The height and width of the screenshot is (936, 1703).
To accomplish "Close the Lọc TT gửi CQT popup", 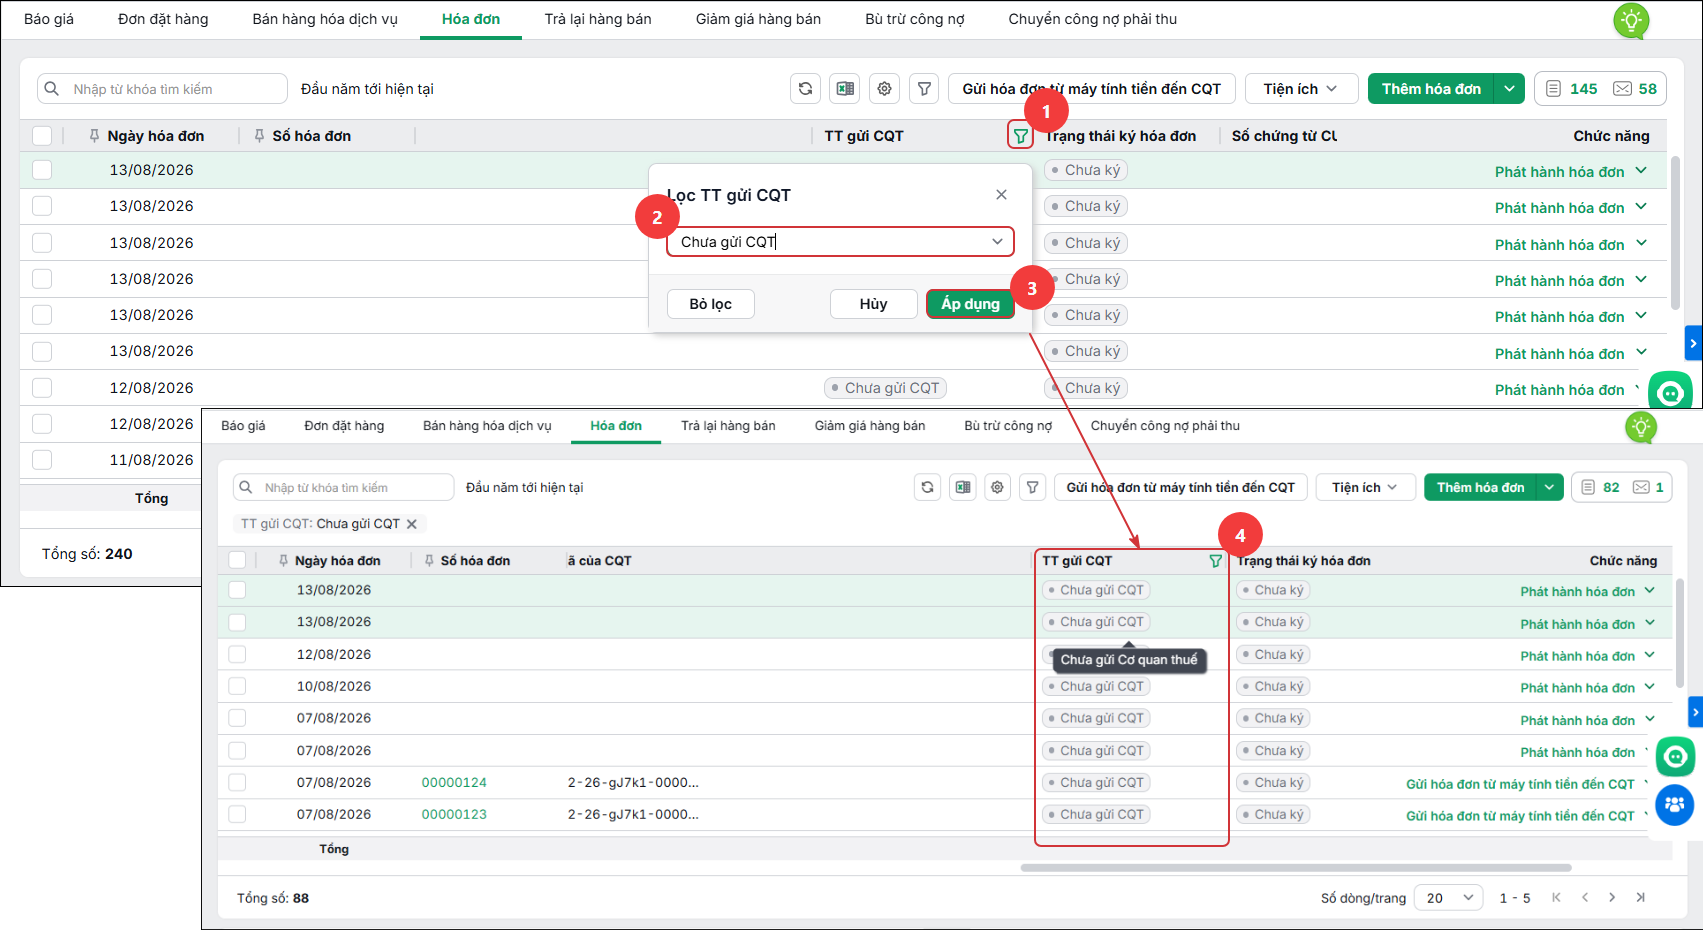I will click(1001, 195).
